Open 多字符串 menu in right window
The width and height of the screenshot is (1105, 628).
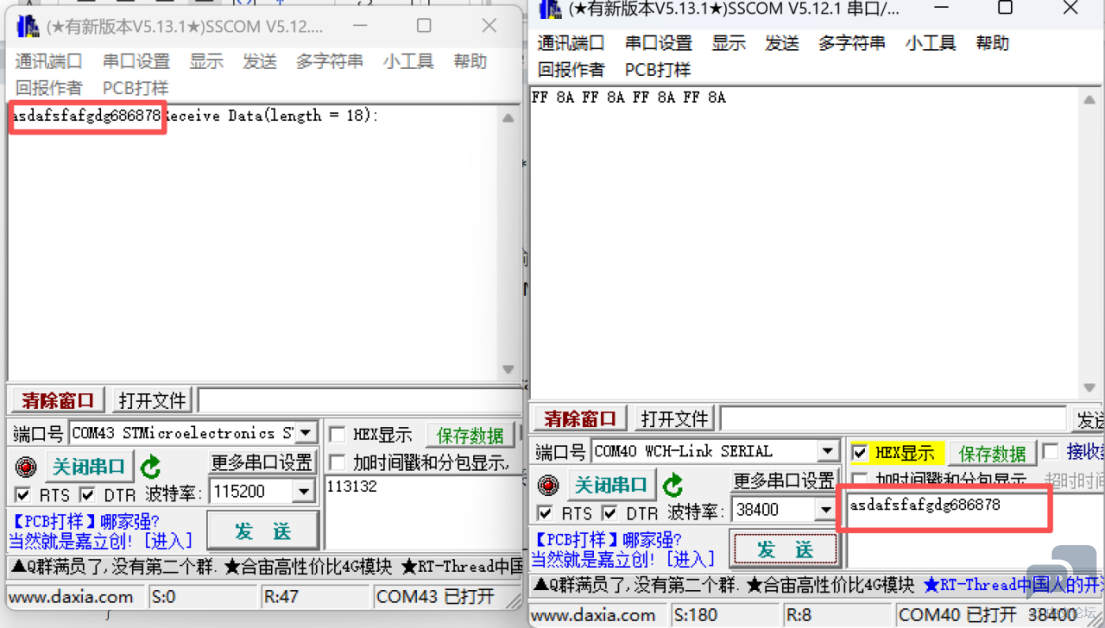coord(851,43)
